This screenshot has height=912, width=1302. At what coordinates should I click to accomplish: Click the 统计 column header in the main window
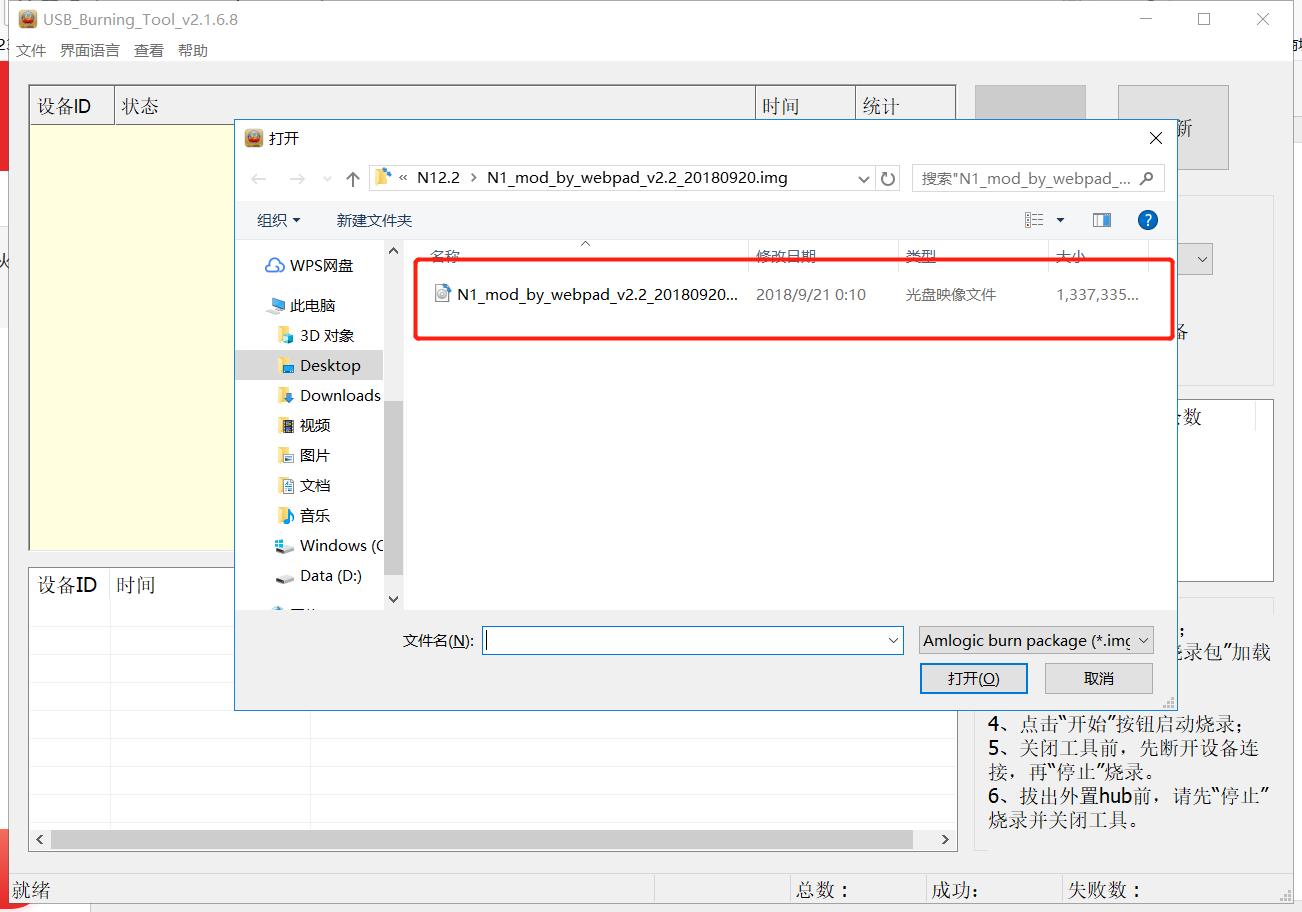tap(905, 106)
